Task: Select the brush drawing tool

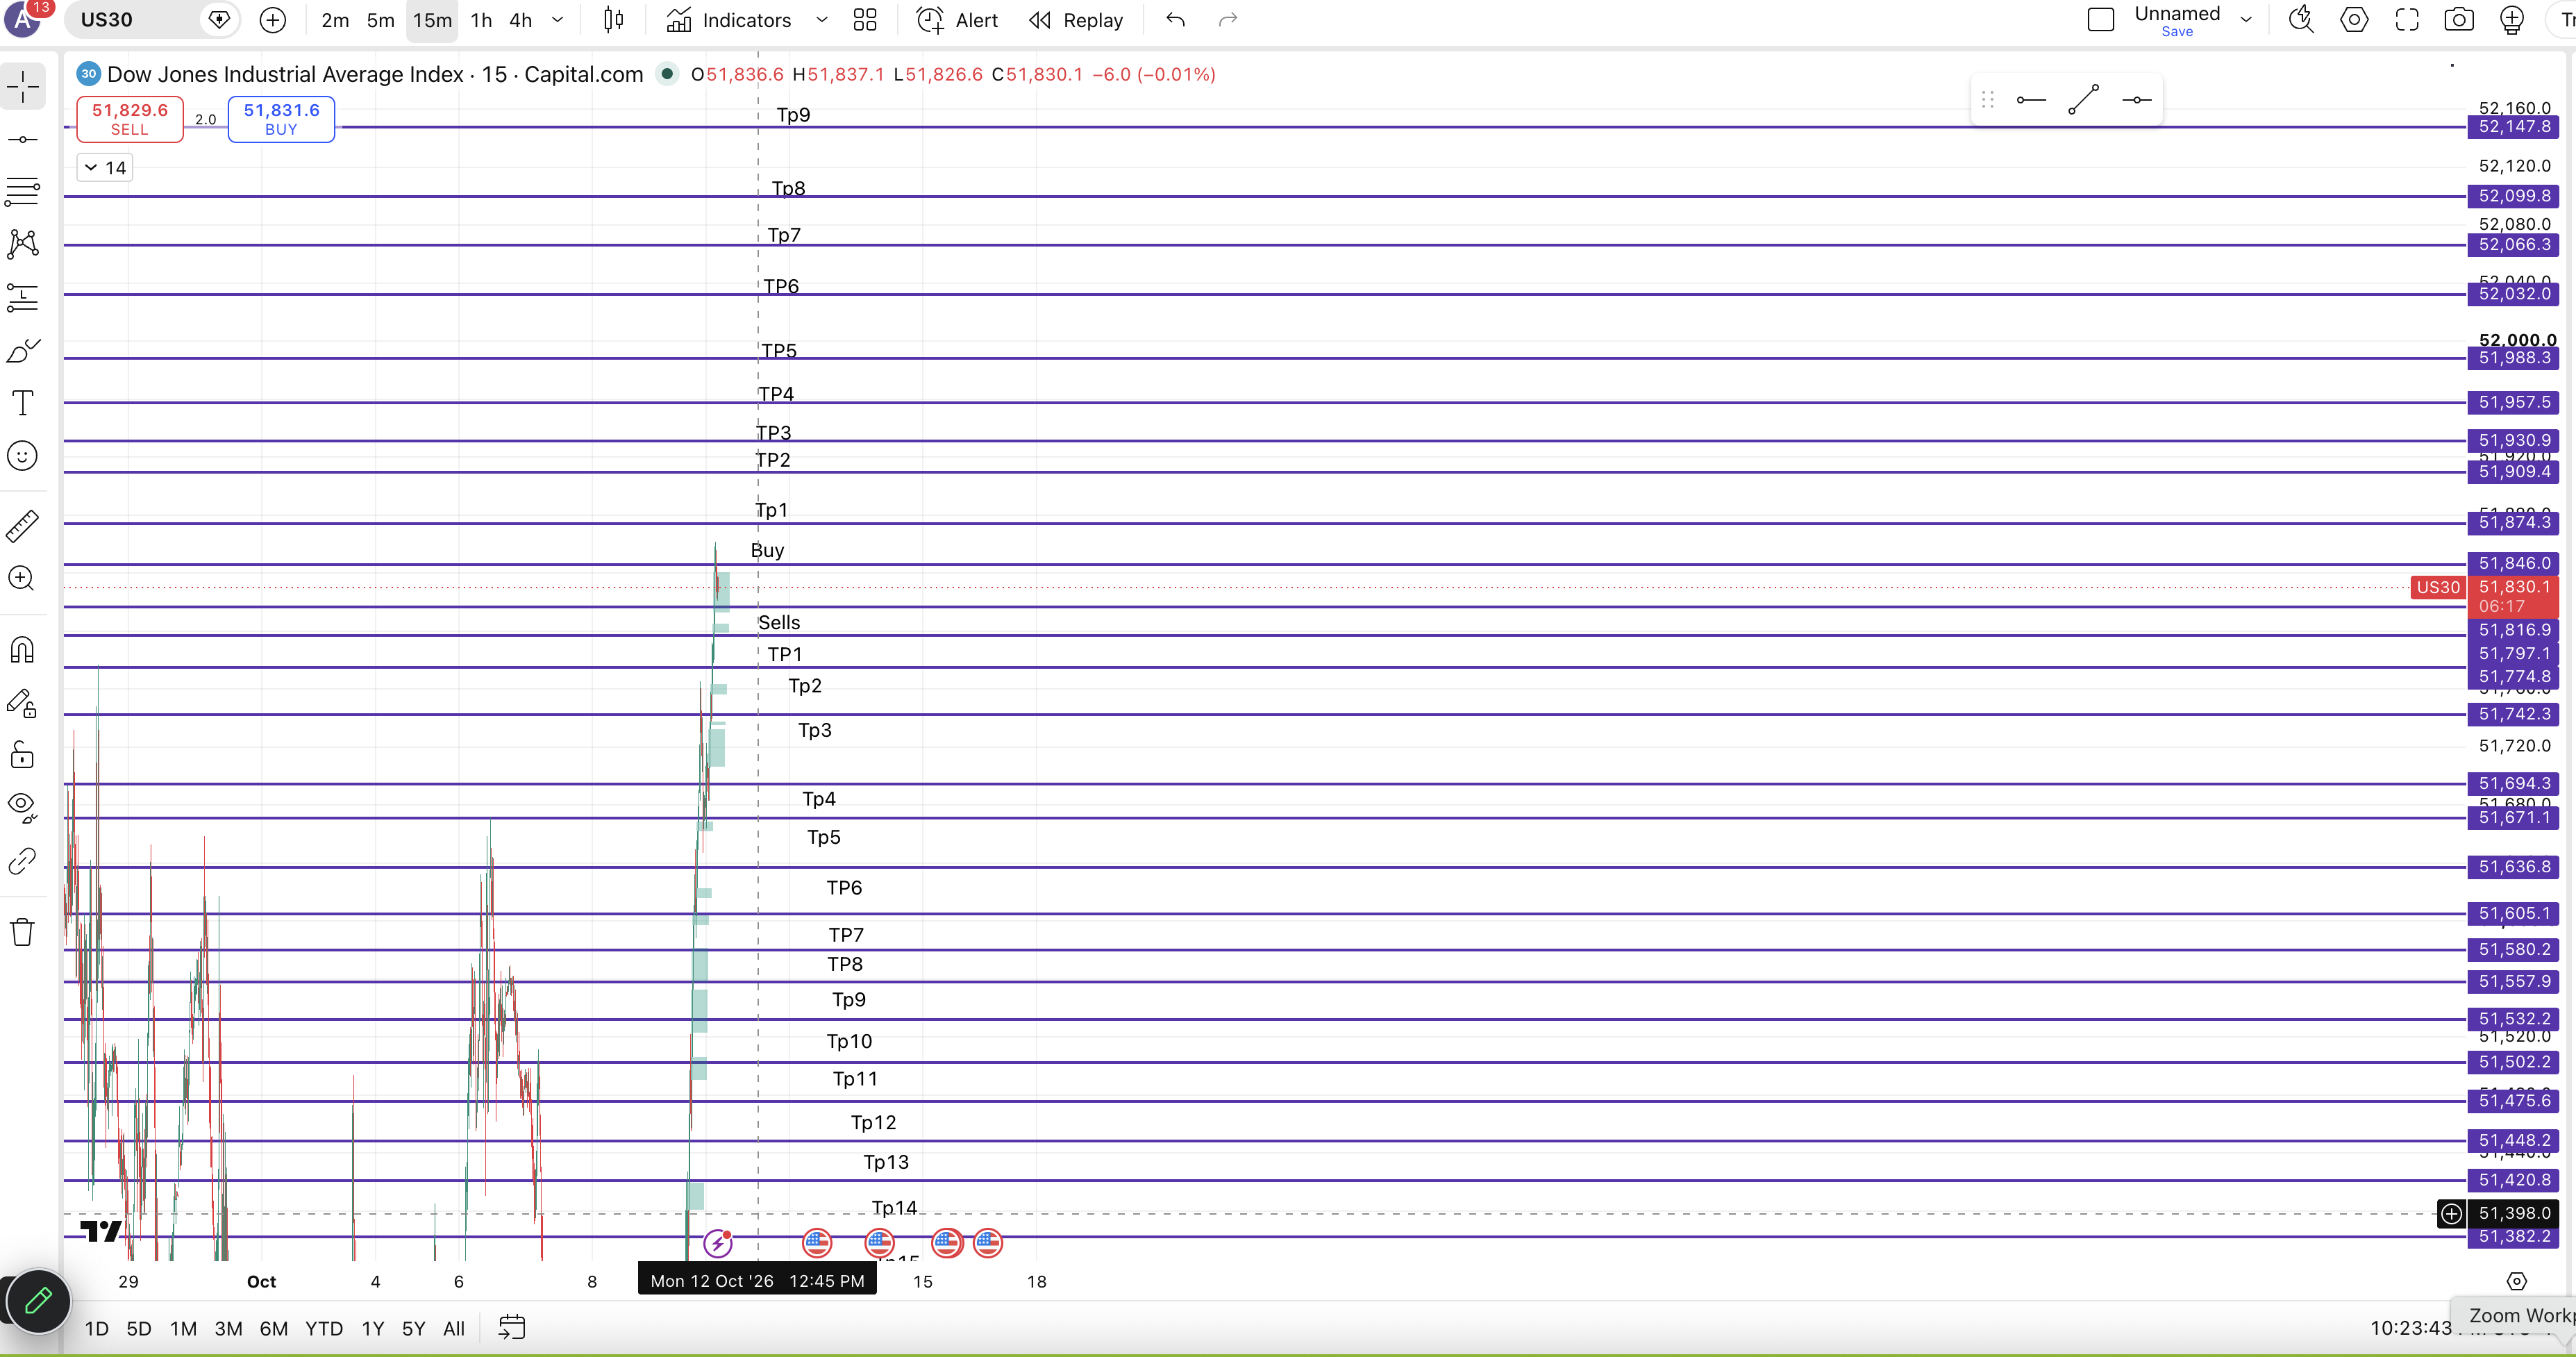Action: [22, 350]
